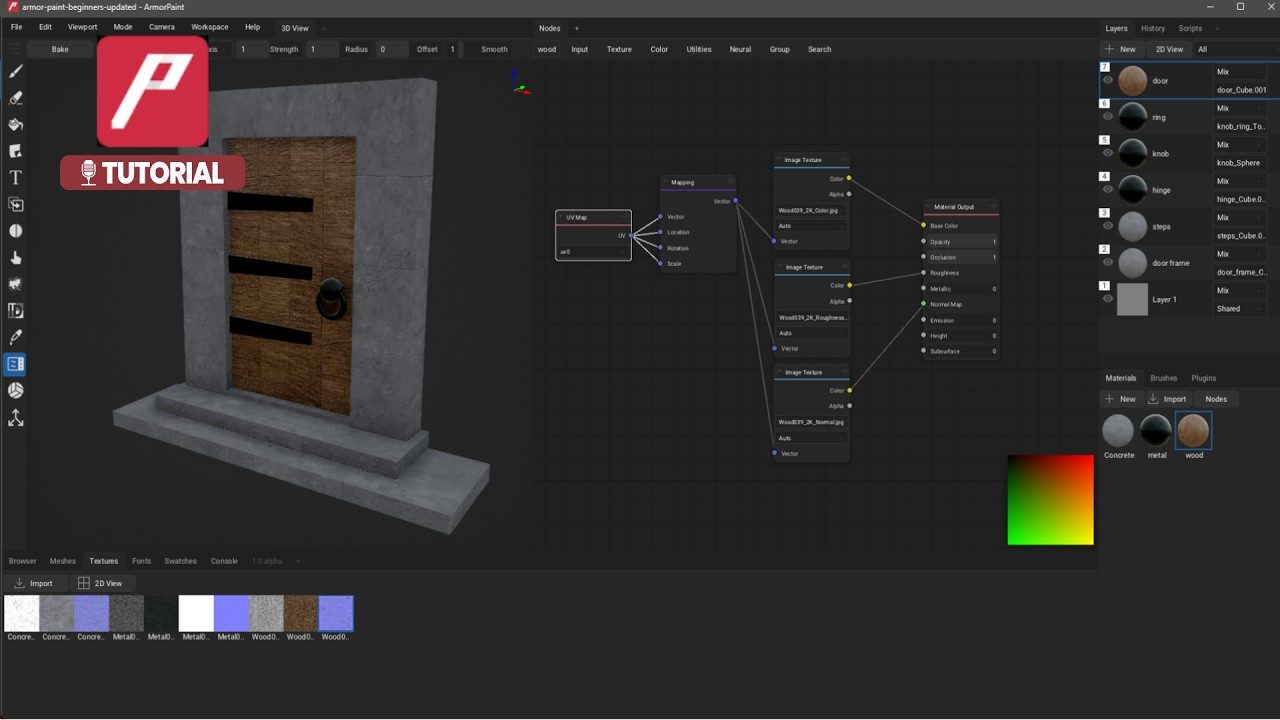Click the 3D axis orientation gizmo
The width and height of the screenshot is (1280, 720).
[518, 83]
